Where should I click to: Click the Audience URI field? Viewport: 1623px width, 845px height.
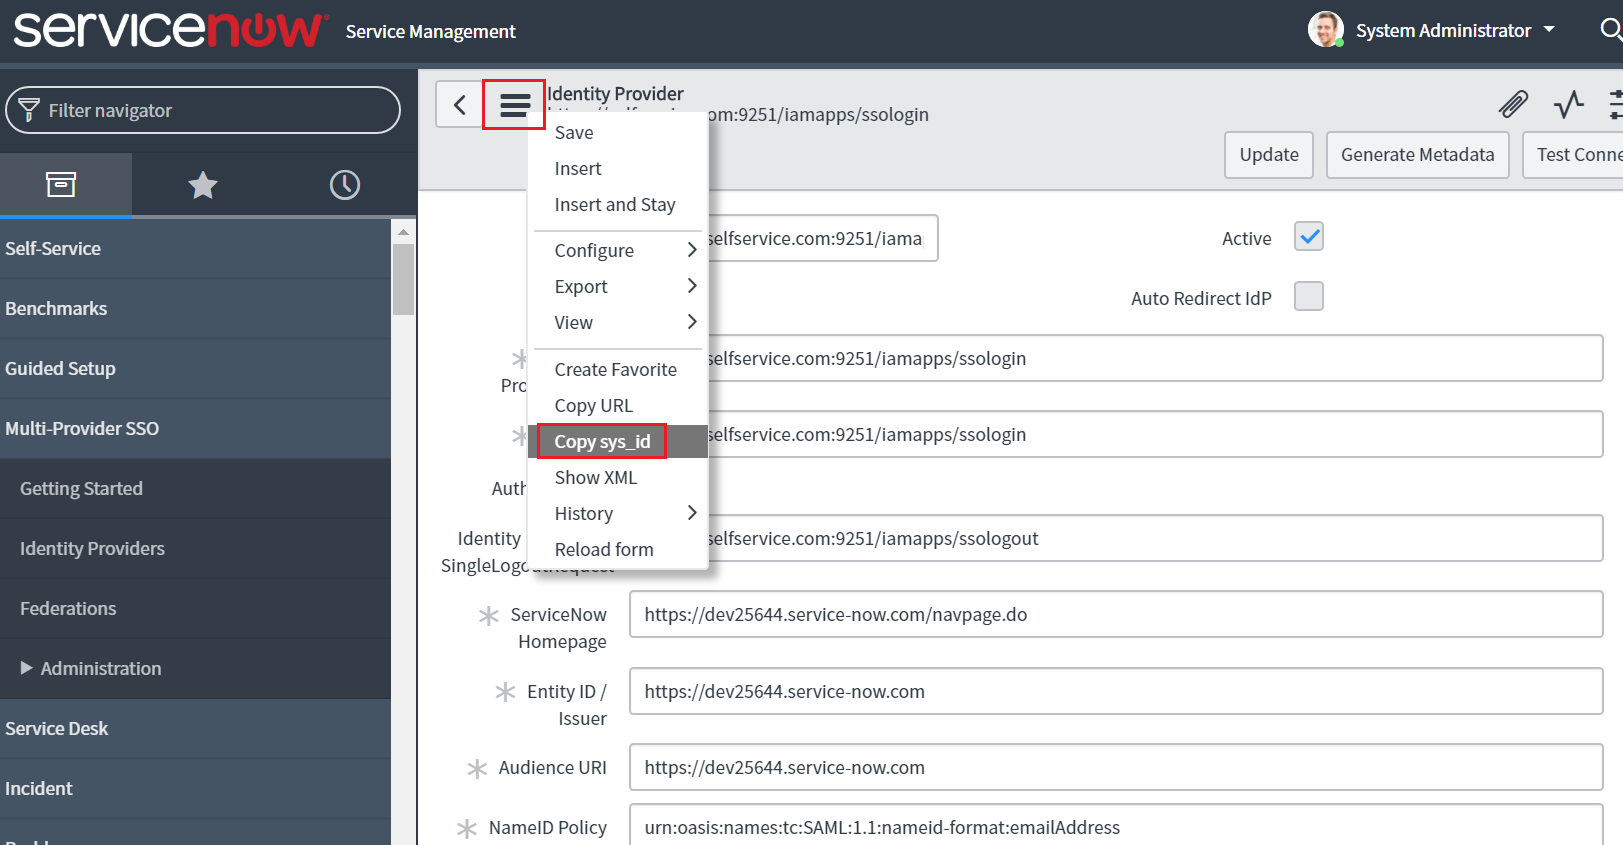click(x=1116, y=767)
